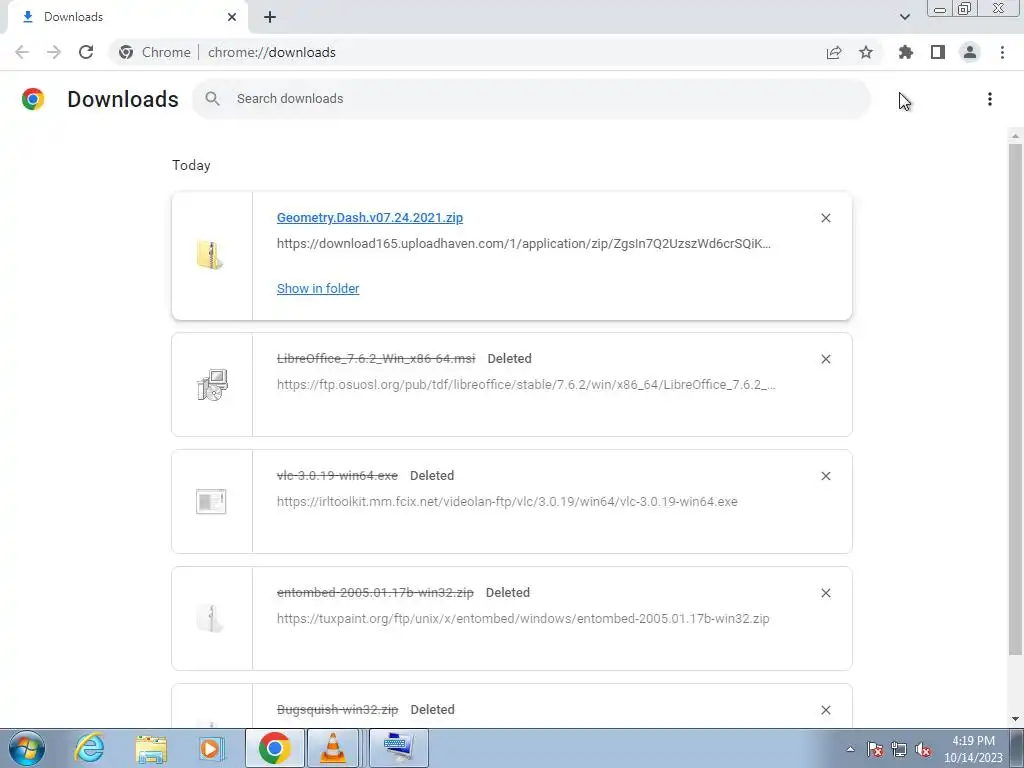Click the Action Center flag icon
This screenshot has height=768, width=1024.
[x=875, y=749]
